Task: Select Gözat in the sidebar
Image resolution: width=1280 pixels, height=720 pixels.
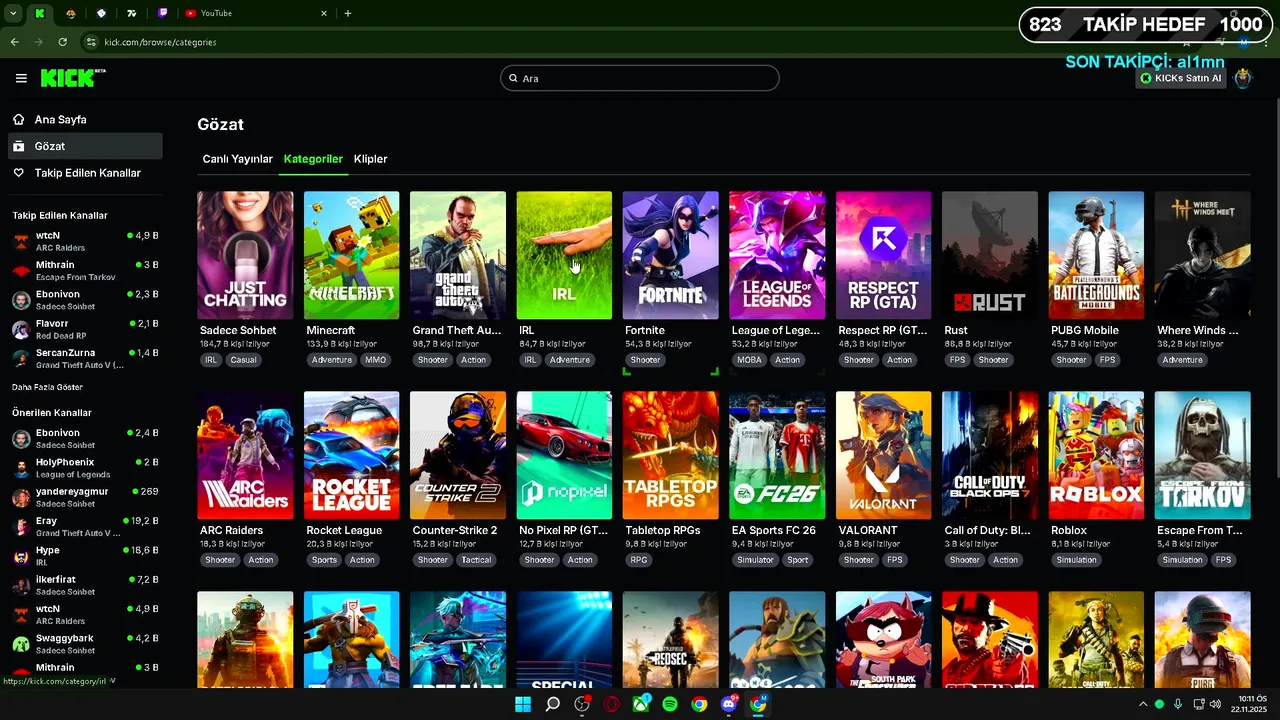Action: point(84,146)
